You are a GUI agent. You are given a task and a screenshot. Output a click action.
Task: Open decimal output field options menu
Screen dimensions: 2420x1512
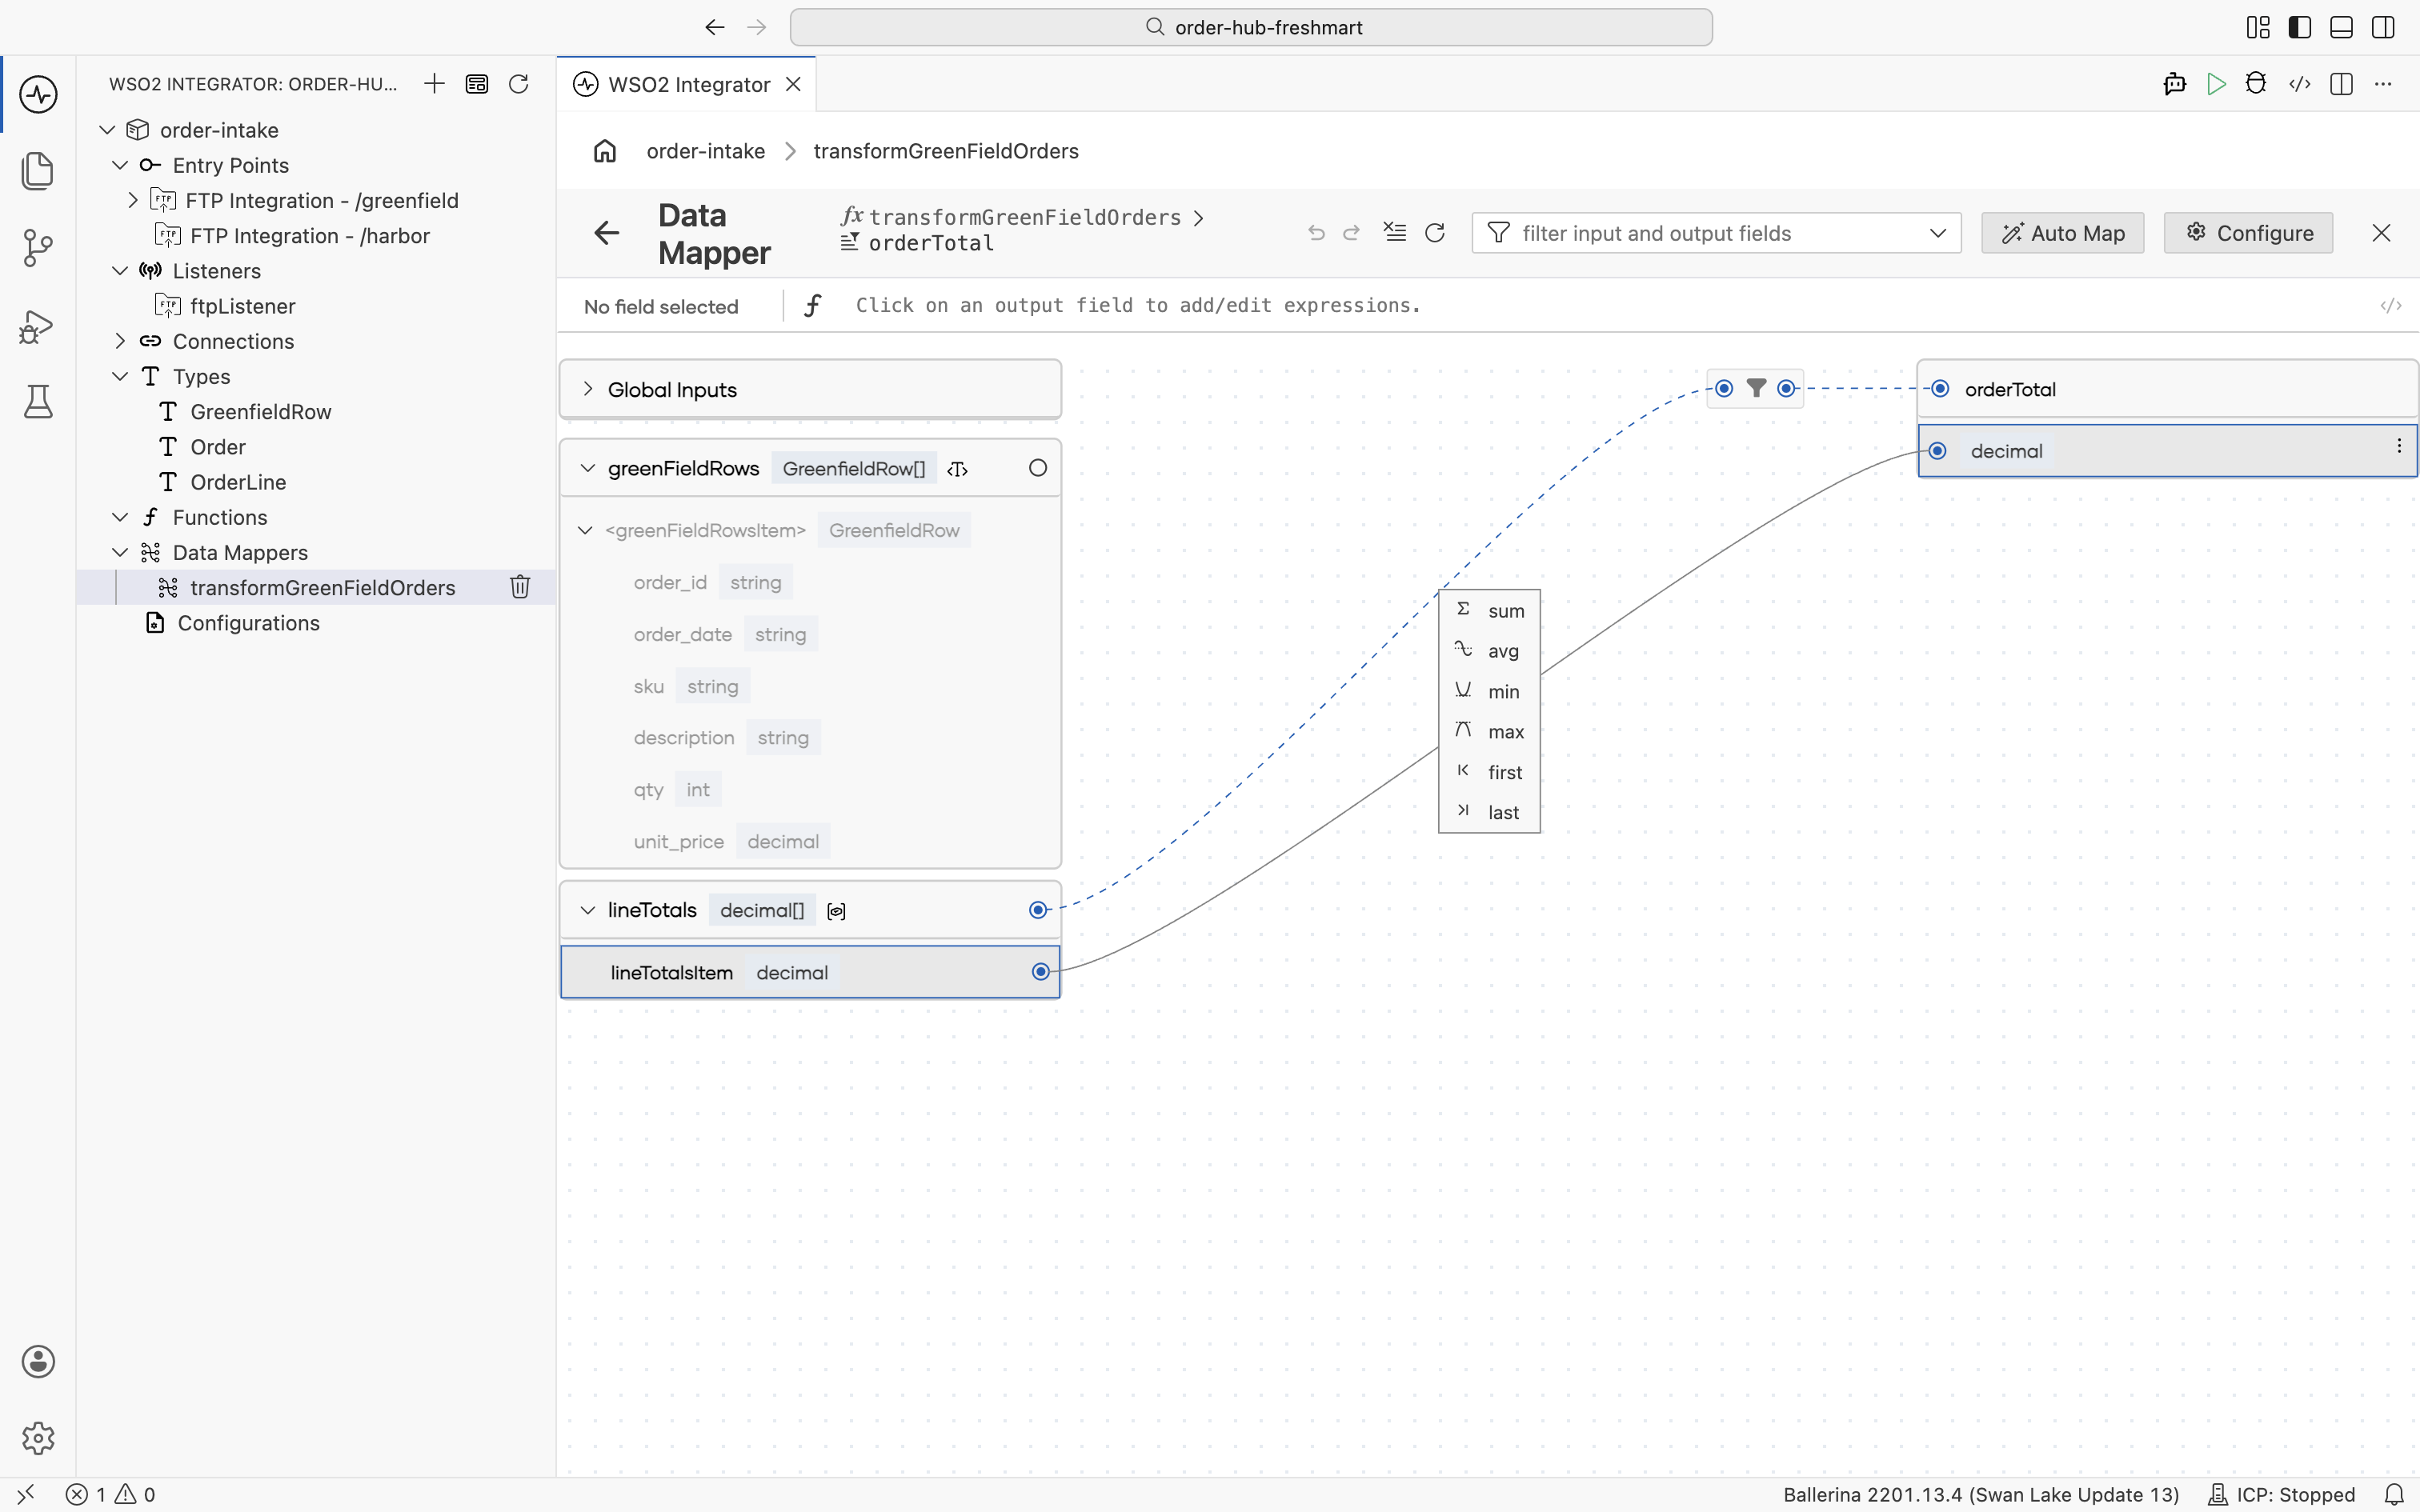point(2399,446)
